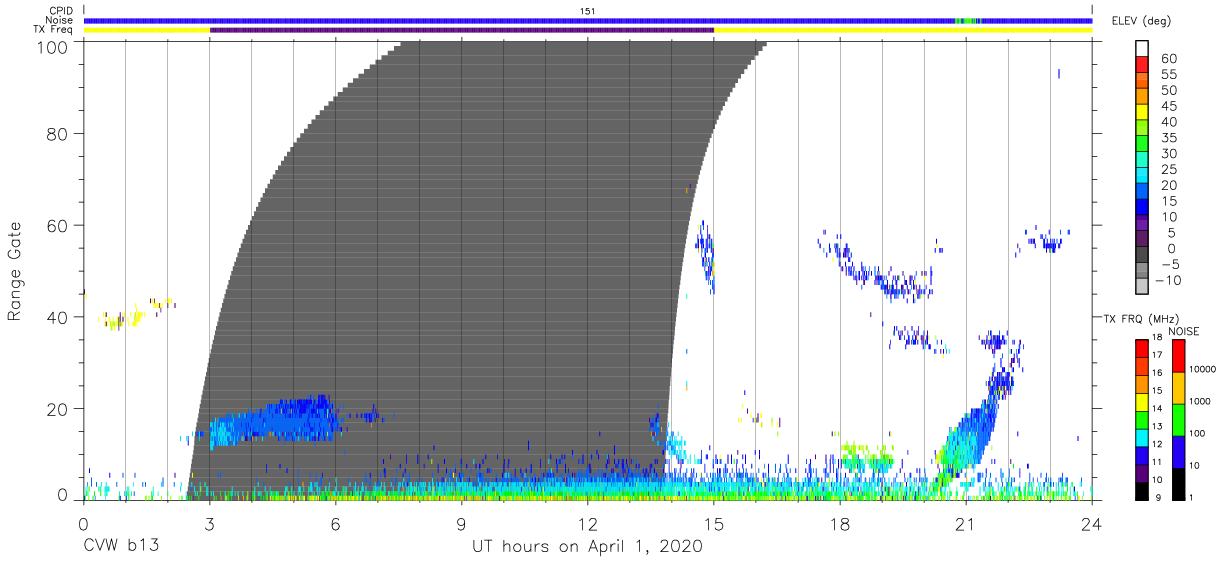Image resolution: width=1228 pixels, height=567 pixels.
Task: Pick the white top segment of the ELEV colorbar
Action: [x=1143, y=49]
